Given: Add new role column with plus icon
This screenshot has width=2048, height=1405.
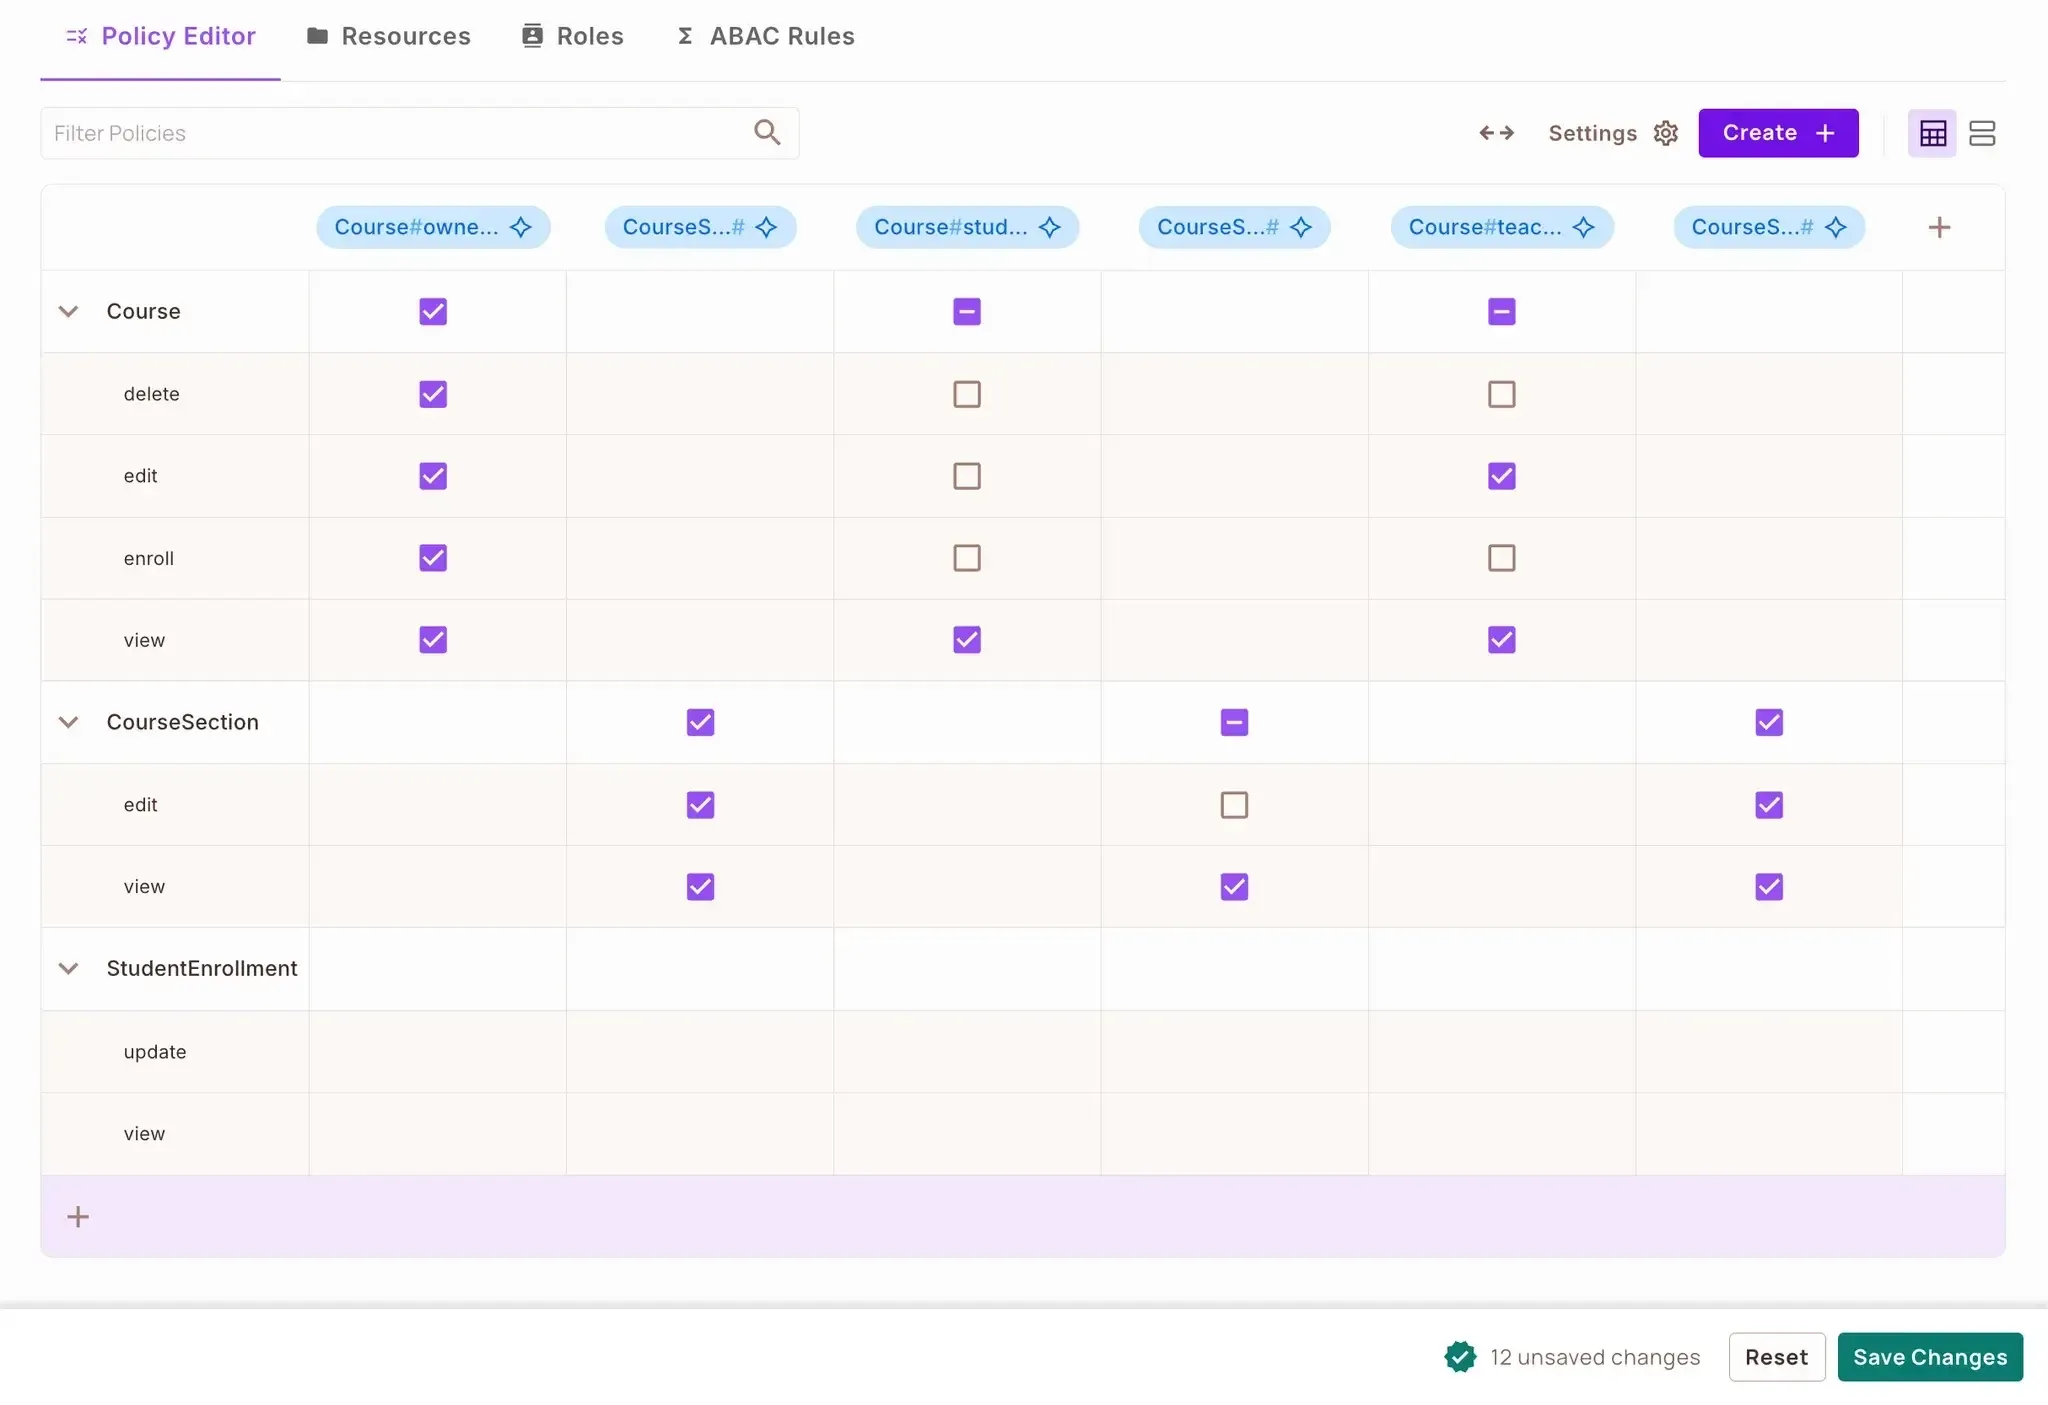Looking at the screenshot, I should coord(1939,227).
